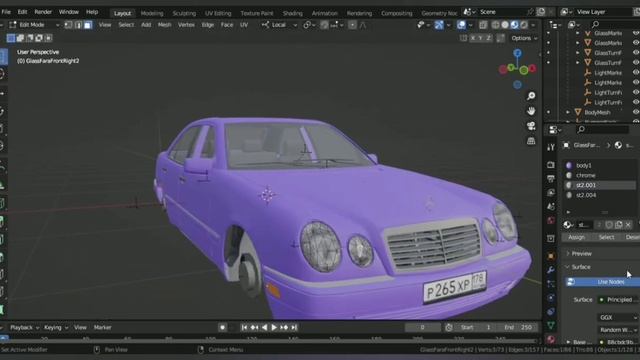Open the Local transform orientation dropdown
640x360 pixels.
click(x=280, y=25)
